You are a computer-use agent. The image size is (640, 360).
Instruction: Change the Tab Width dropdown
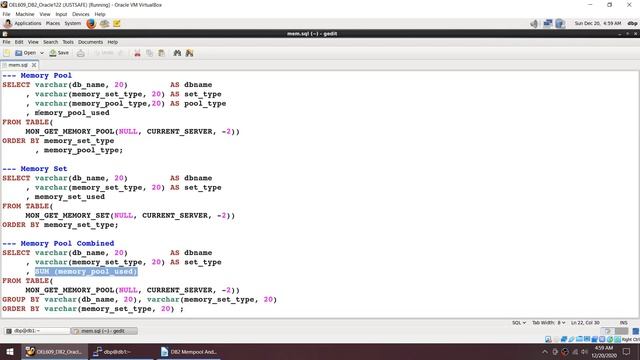549,323
